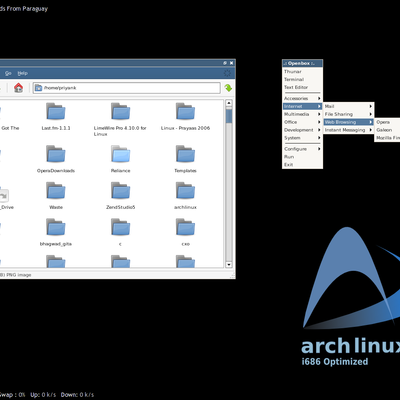Viewport: 400px width, 400px height.
Task: Open the bhagwad_gita folder icon
Action: point(56,227)
